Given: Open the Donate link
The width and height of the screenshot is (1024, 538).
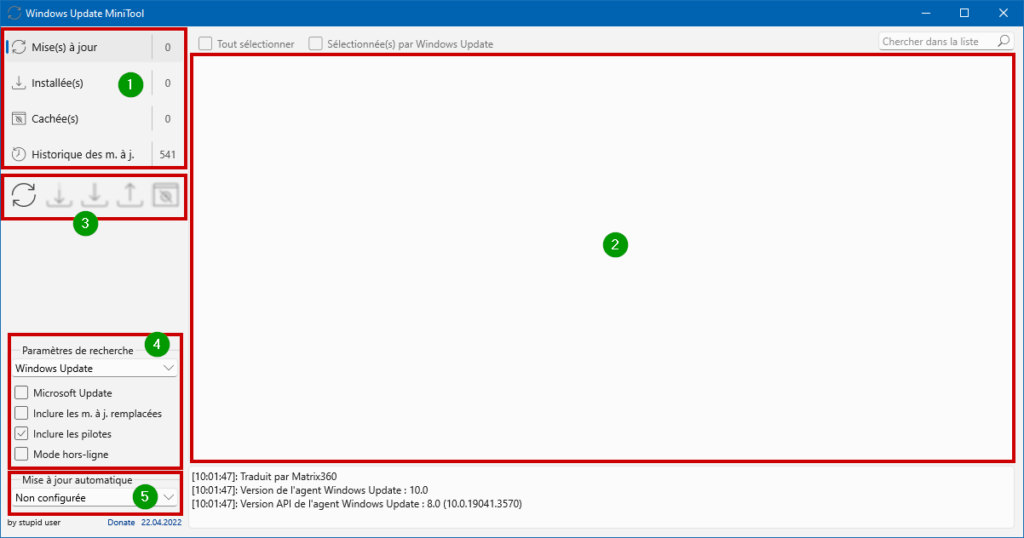Looking at the screenshot, I should click(x=121, y=522).
